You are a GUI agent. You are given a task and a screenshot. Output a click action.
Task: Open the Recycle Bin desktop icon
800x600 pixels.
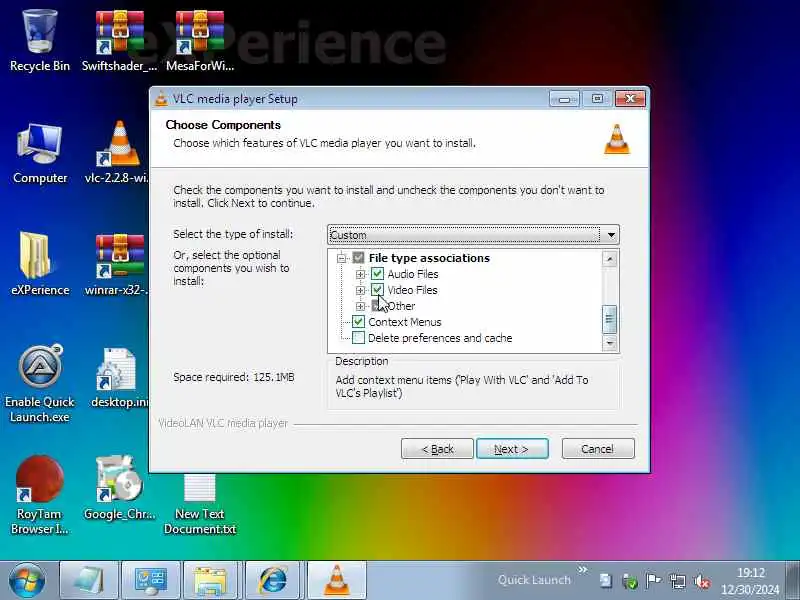click(40, 42)
